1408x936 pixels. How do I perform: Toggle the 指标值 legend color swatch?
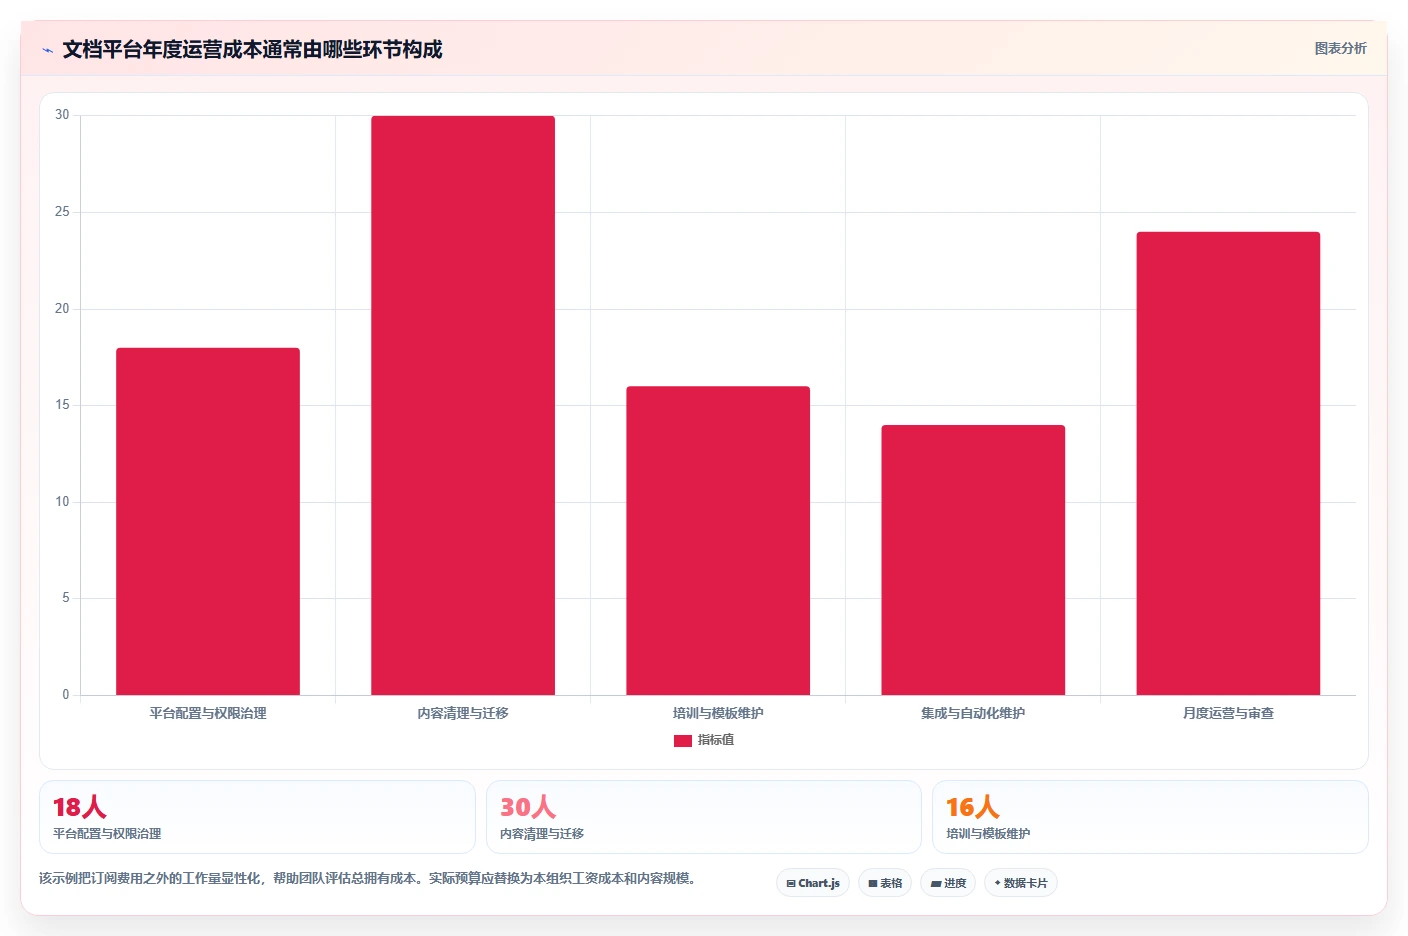[x=683, y=741]
